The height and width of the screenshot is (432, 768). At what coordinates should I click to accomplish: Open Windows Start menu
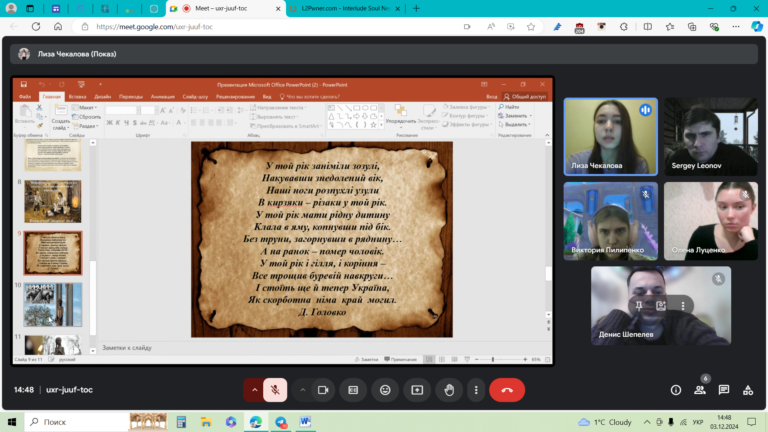[12, 422]
